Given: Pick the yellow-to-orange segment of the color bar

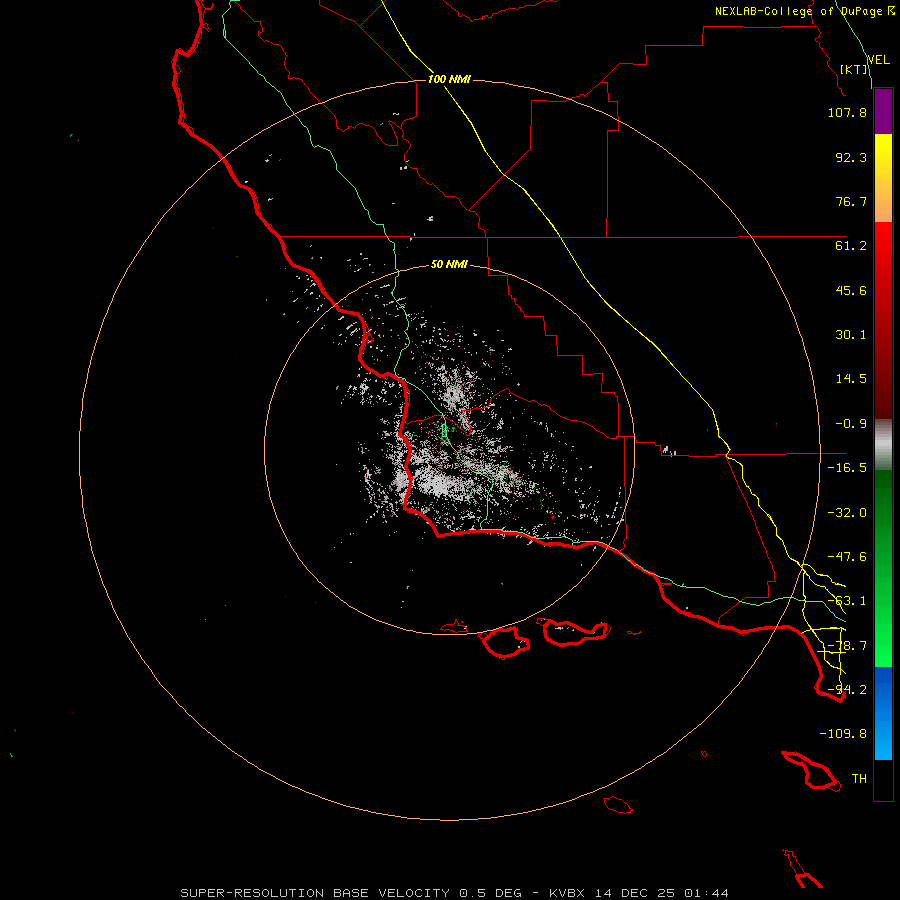Looking at the screenshot, I should point(883,178).
